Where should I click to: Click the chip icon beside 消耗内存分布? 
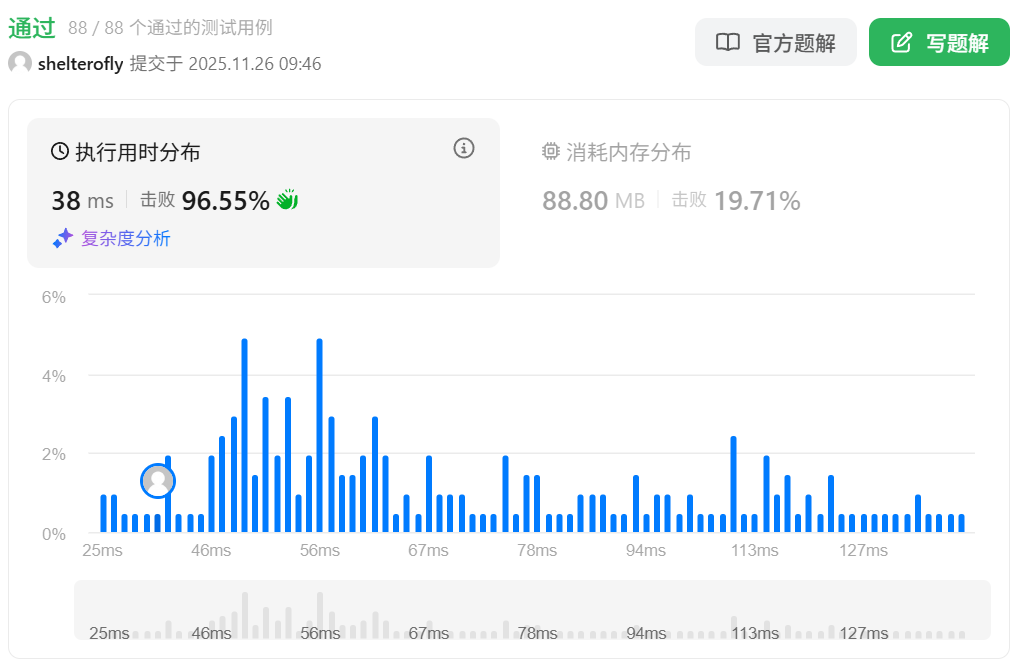(550, 152)
